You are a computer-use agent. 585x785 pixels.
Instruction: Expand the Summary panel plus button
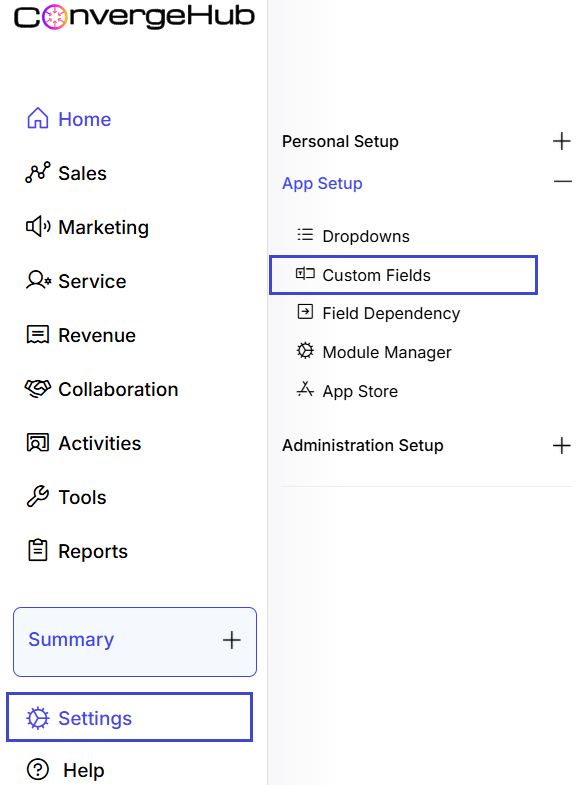pyautogui.click(x=231, y=640)
